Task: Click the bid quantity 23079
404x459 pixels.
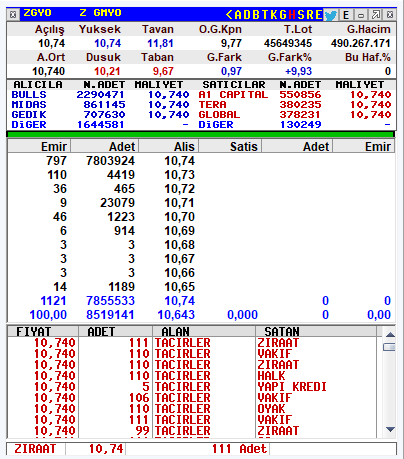Action: click(x=117, y=203)
